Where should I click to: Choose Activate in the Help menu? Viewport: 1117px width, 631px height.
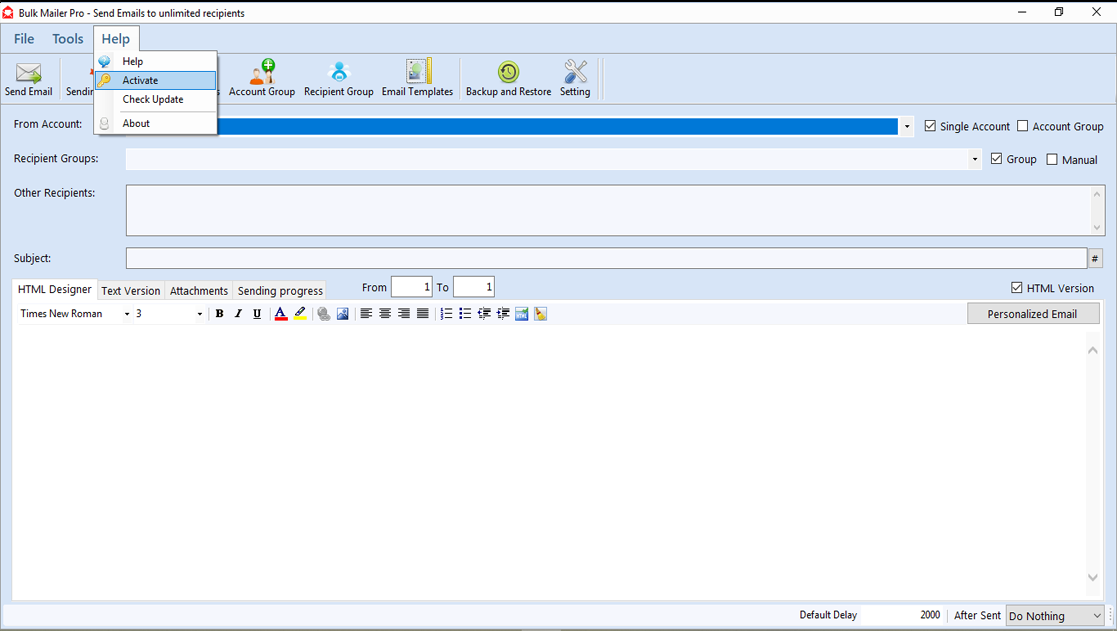pyautogui.click(x=156, y=80)
